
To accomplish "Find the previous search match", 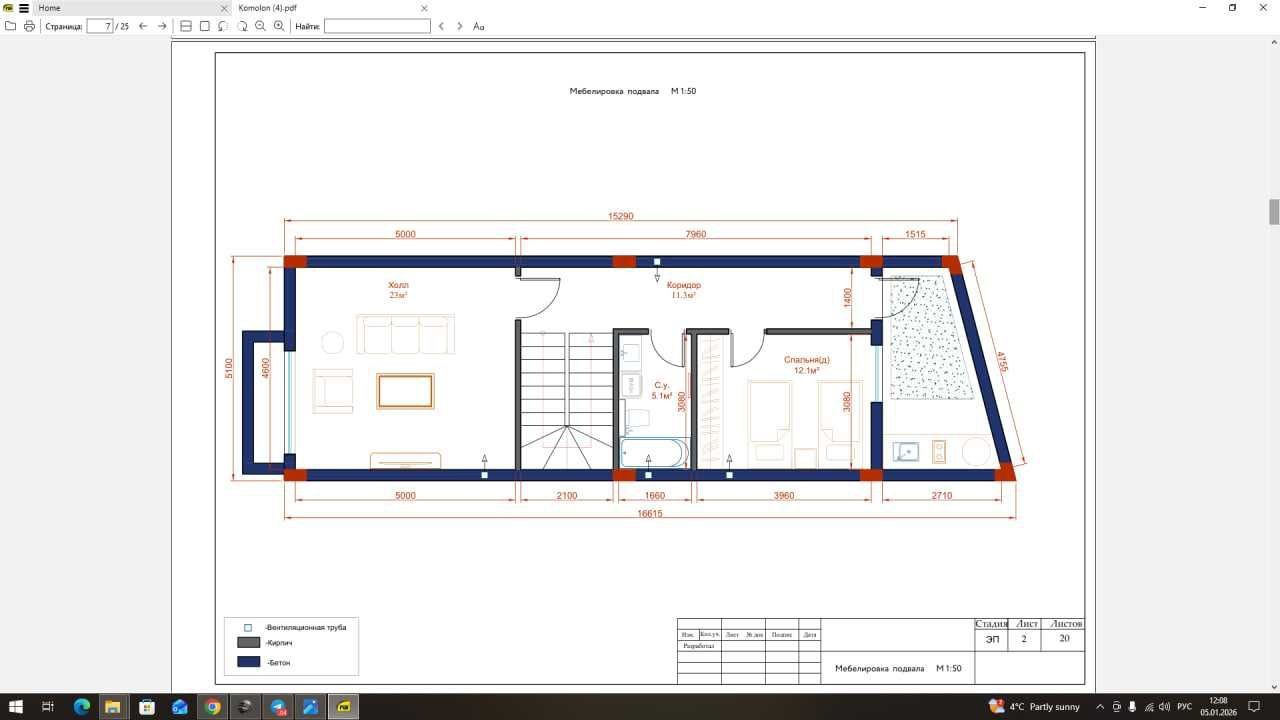I will pos(441,26).
